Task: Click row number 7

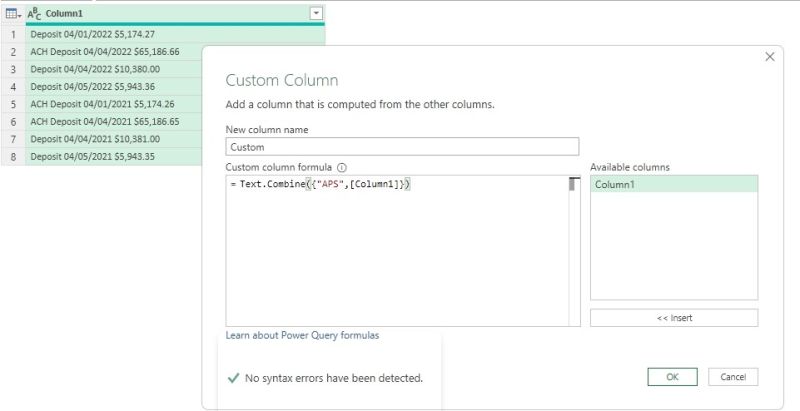Action: click(13, 139)
